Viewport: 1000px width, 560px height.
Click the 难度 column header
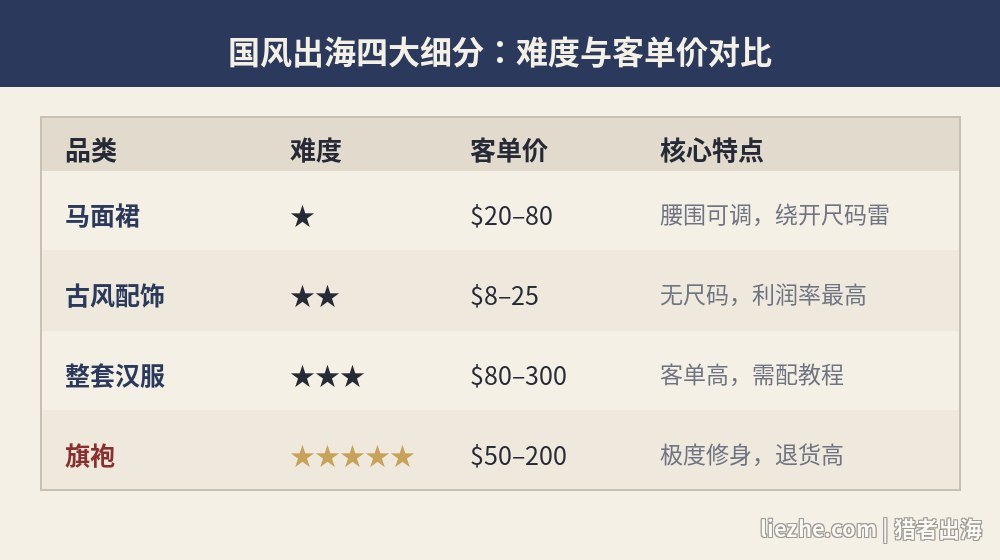pos(316,151)
